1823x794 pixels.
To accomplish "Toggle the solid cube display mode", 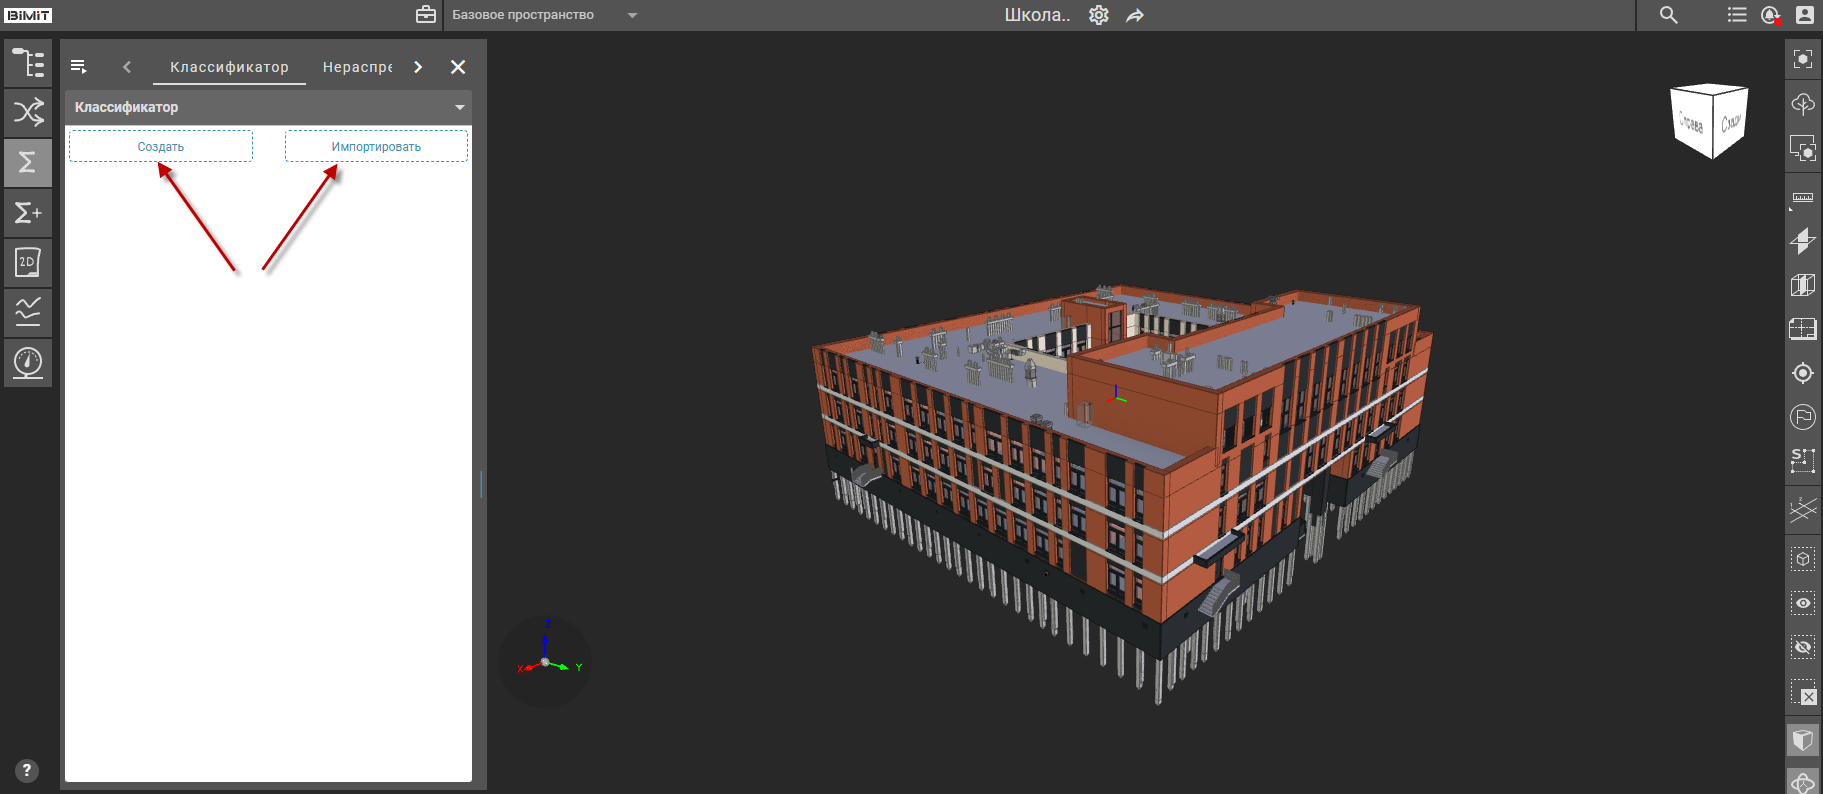I will pos(1802,740).
